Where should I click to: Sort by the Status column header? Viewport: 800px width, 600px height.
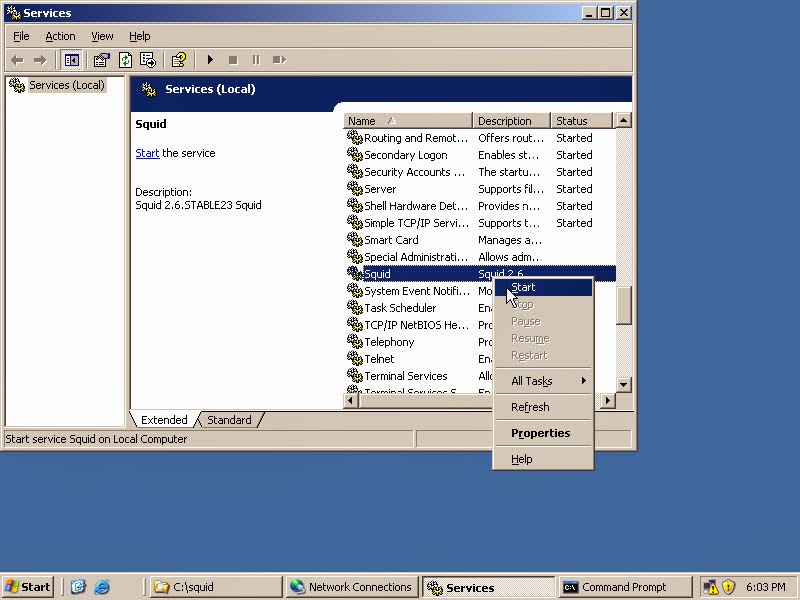[x=581, y=121]
